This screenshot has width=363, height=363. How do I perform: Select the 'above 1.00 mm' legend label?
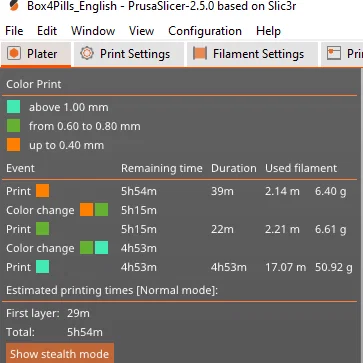click(x=69, y=107)
